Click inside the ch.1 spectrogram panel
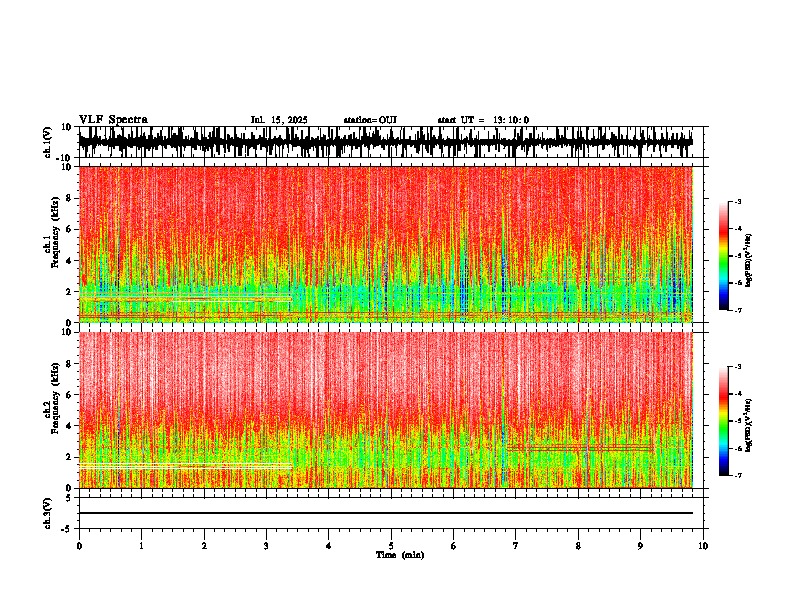 pos(386,244)
